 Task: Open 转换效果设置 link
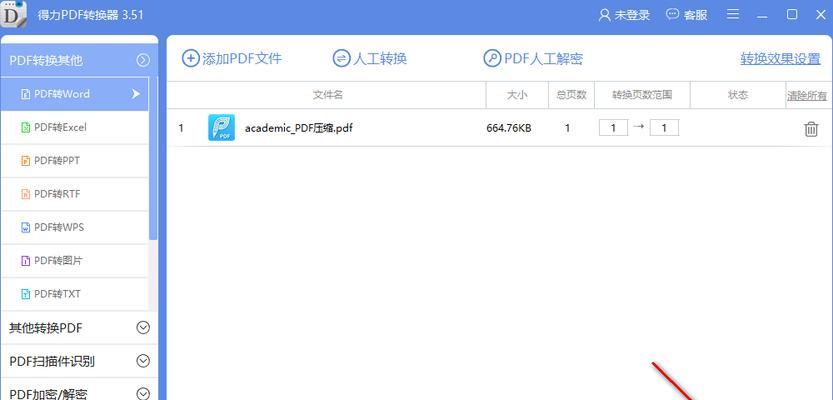(x=780, y=59)
